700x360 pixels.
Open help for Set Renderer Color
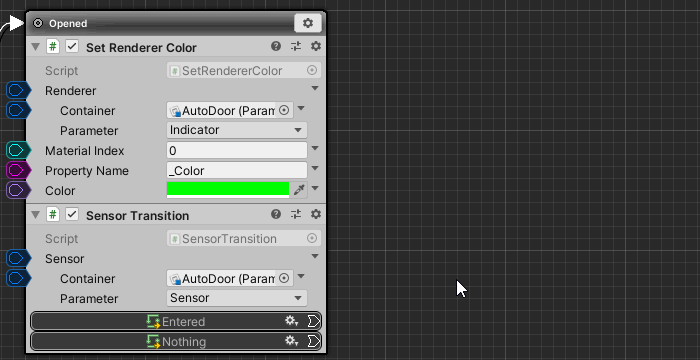[276, 46]
